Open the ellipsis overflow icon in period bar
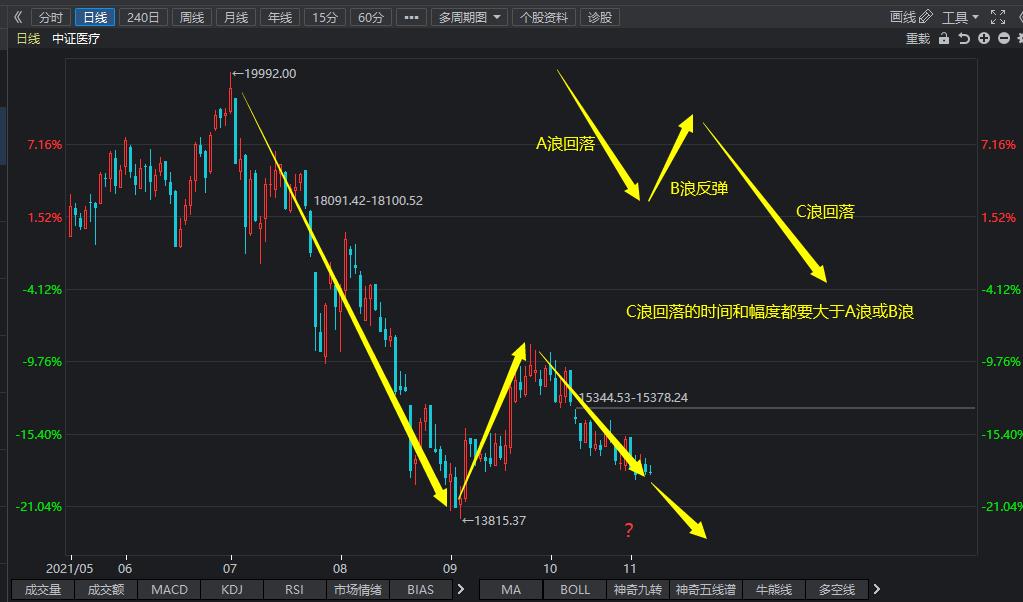 click(410, 16)
